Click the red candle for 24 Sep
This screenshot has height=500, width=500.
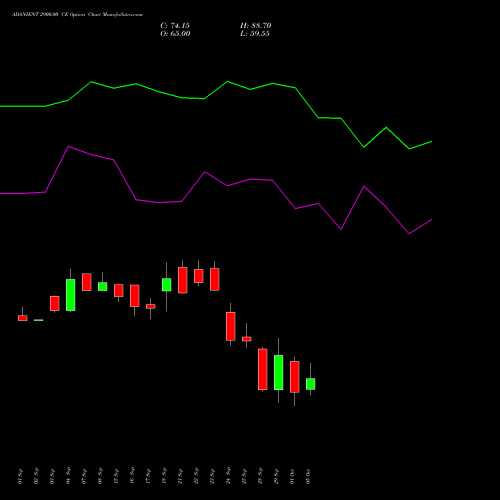[231, 326]
